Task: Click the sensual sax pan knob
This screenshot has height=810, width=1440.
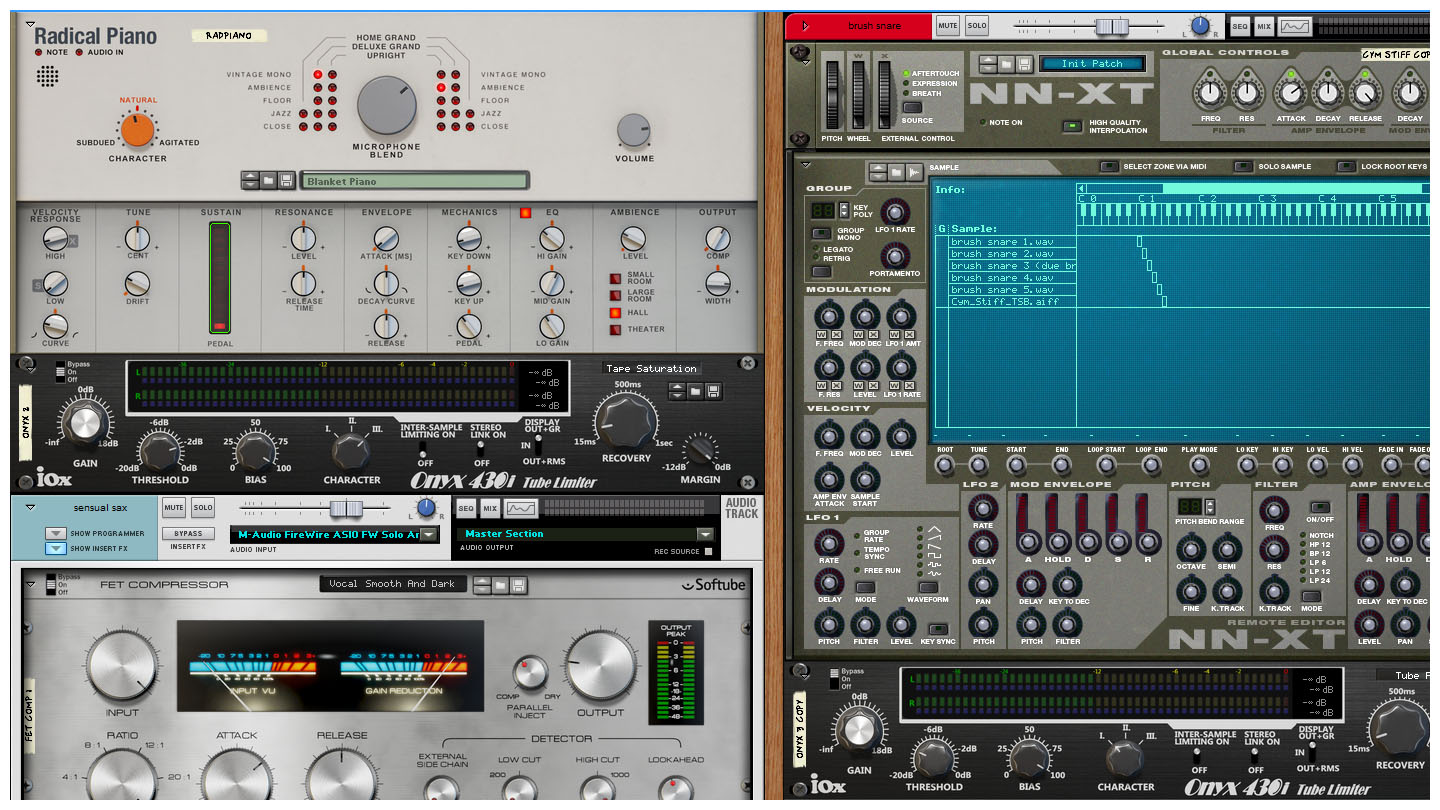Action: (427, 508)
